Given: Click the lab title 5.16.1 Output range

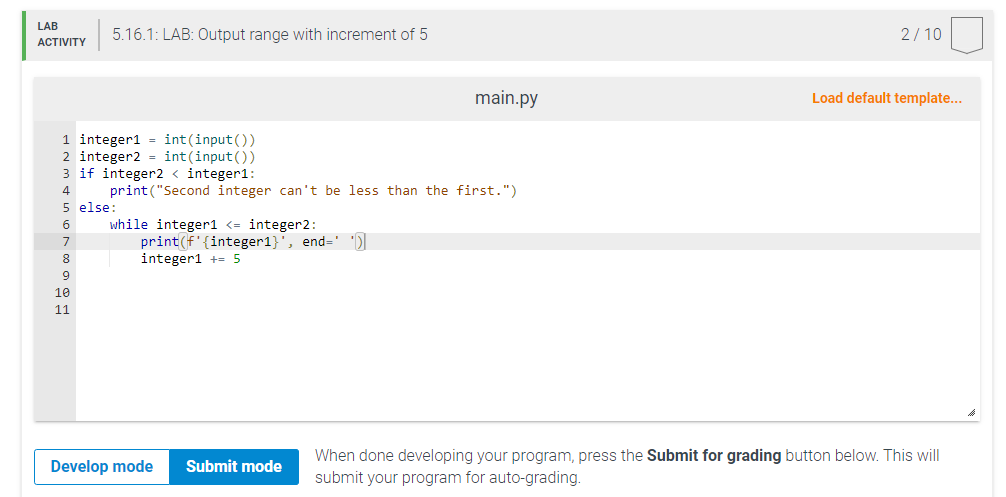Looking at the screenshot, I should coord(270,35).
